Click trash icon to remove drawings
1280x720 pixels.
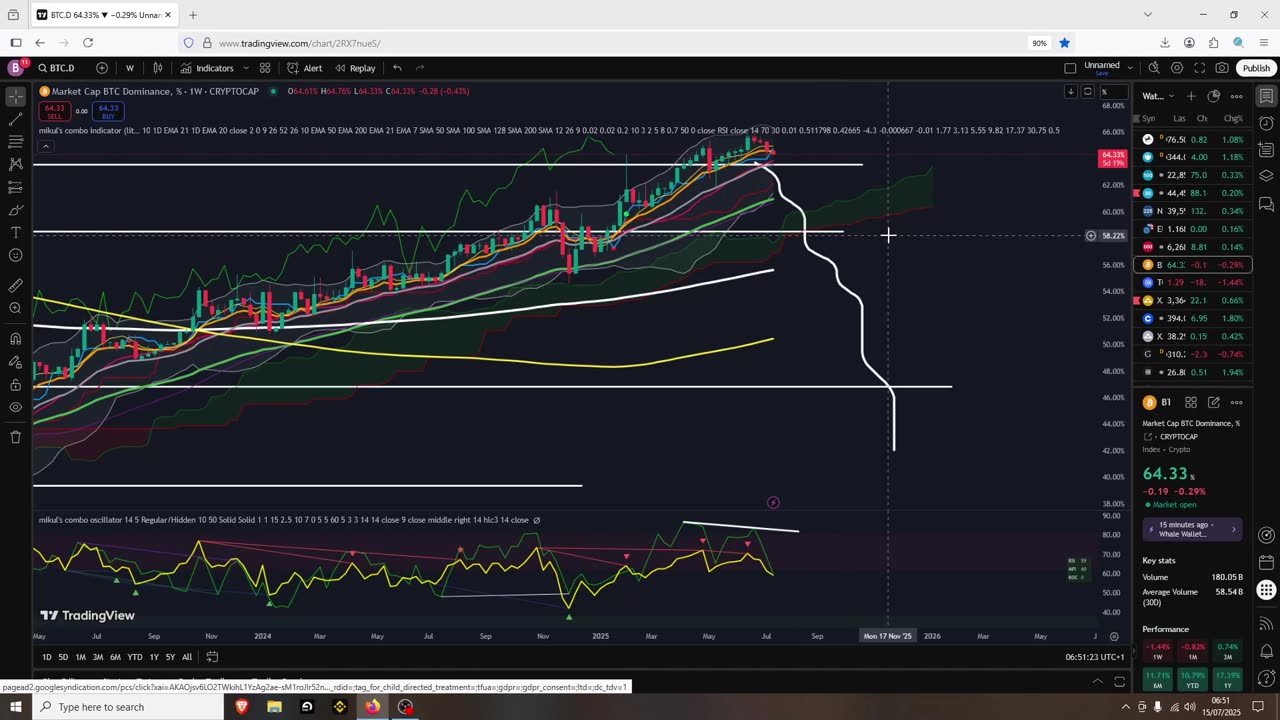[x=16, y=437]
